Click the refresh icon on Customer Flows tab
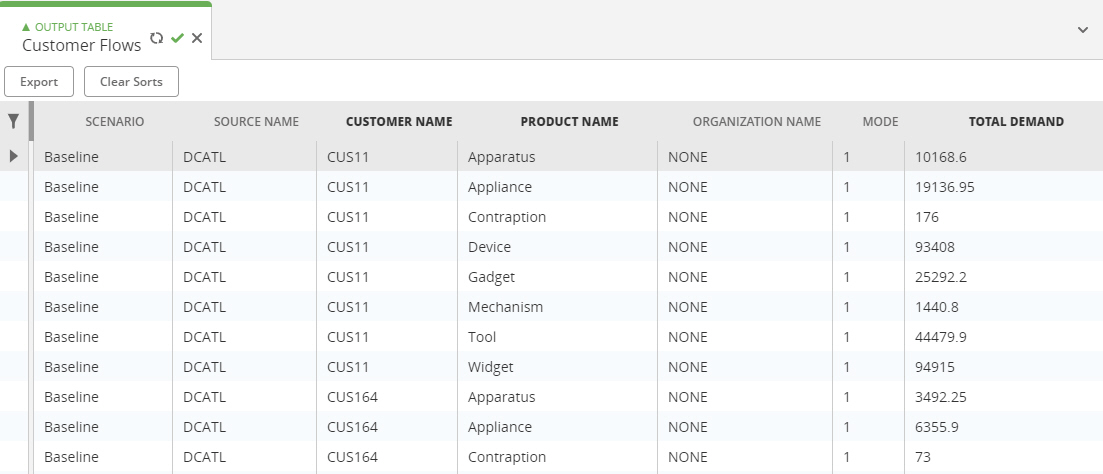 pyautogui.click(x=157, y=38)
